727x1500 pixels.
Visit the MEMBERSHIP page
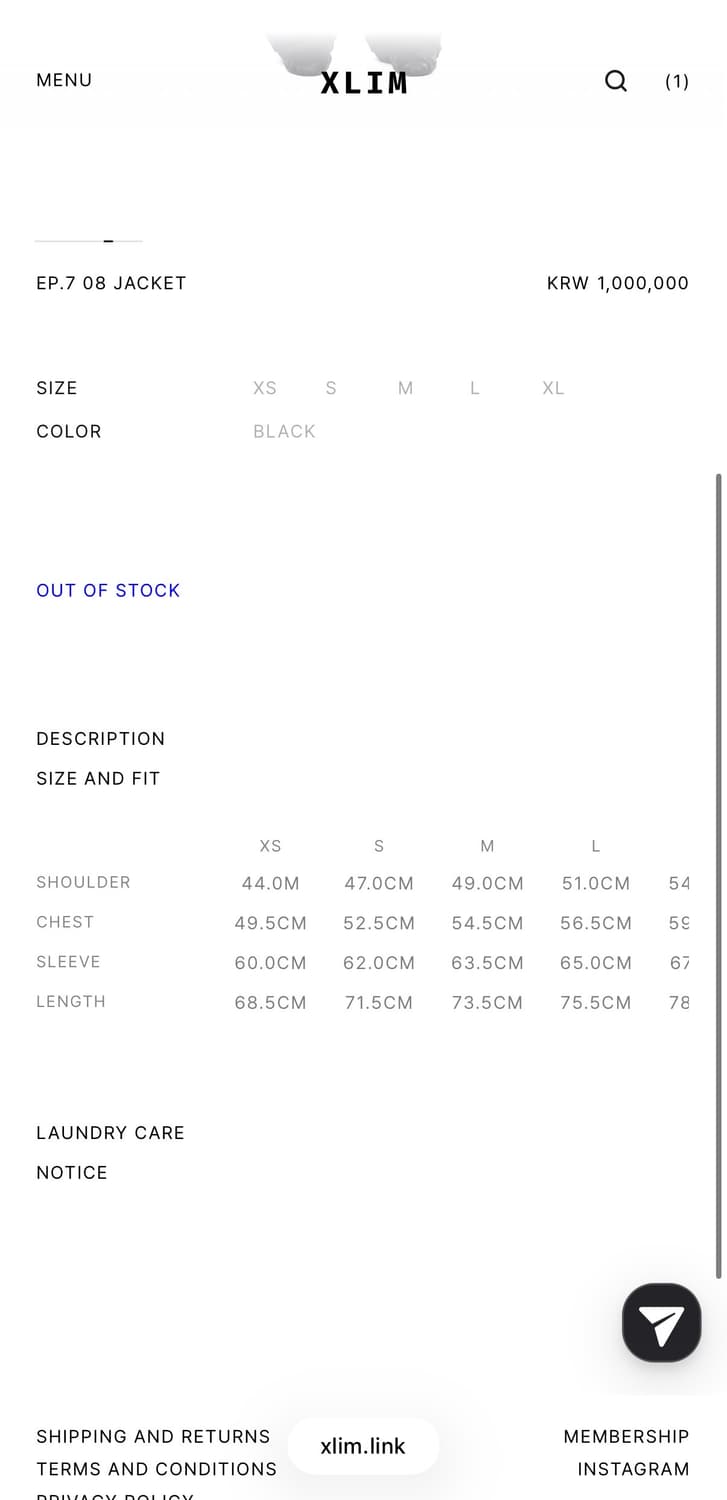(x=626, y=1437)
